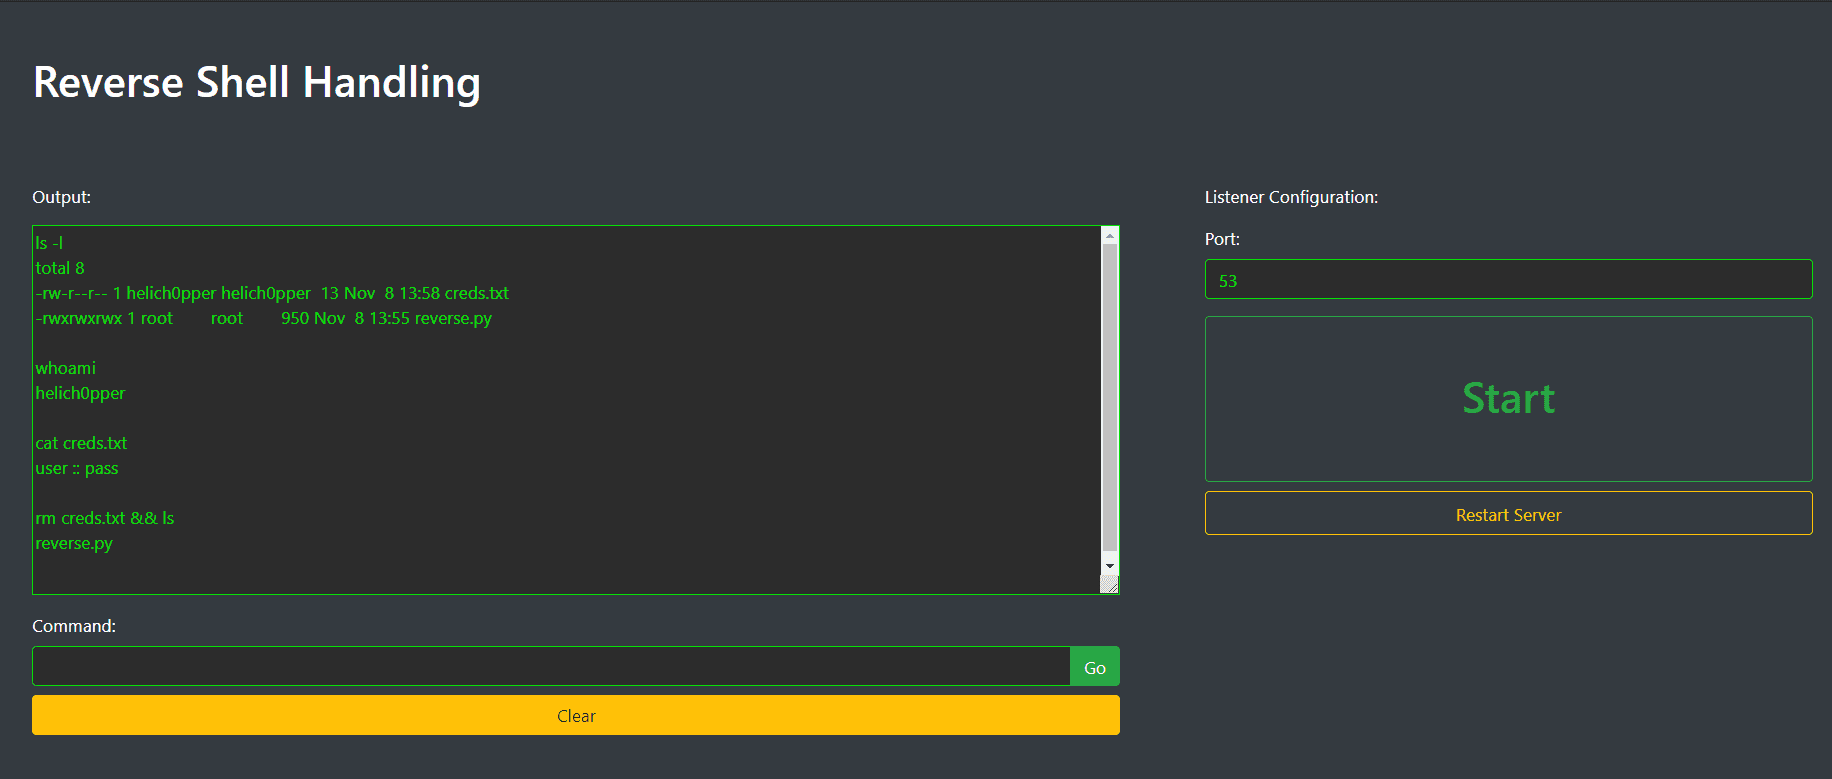Screen dimensions: 1832x779
Task: Click the output scrollbar up arrow
Action: [x=1109, y=235]
